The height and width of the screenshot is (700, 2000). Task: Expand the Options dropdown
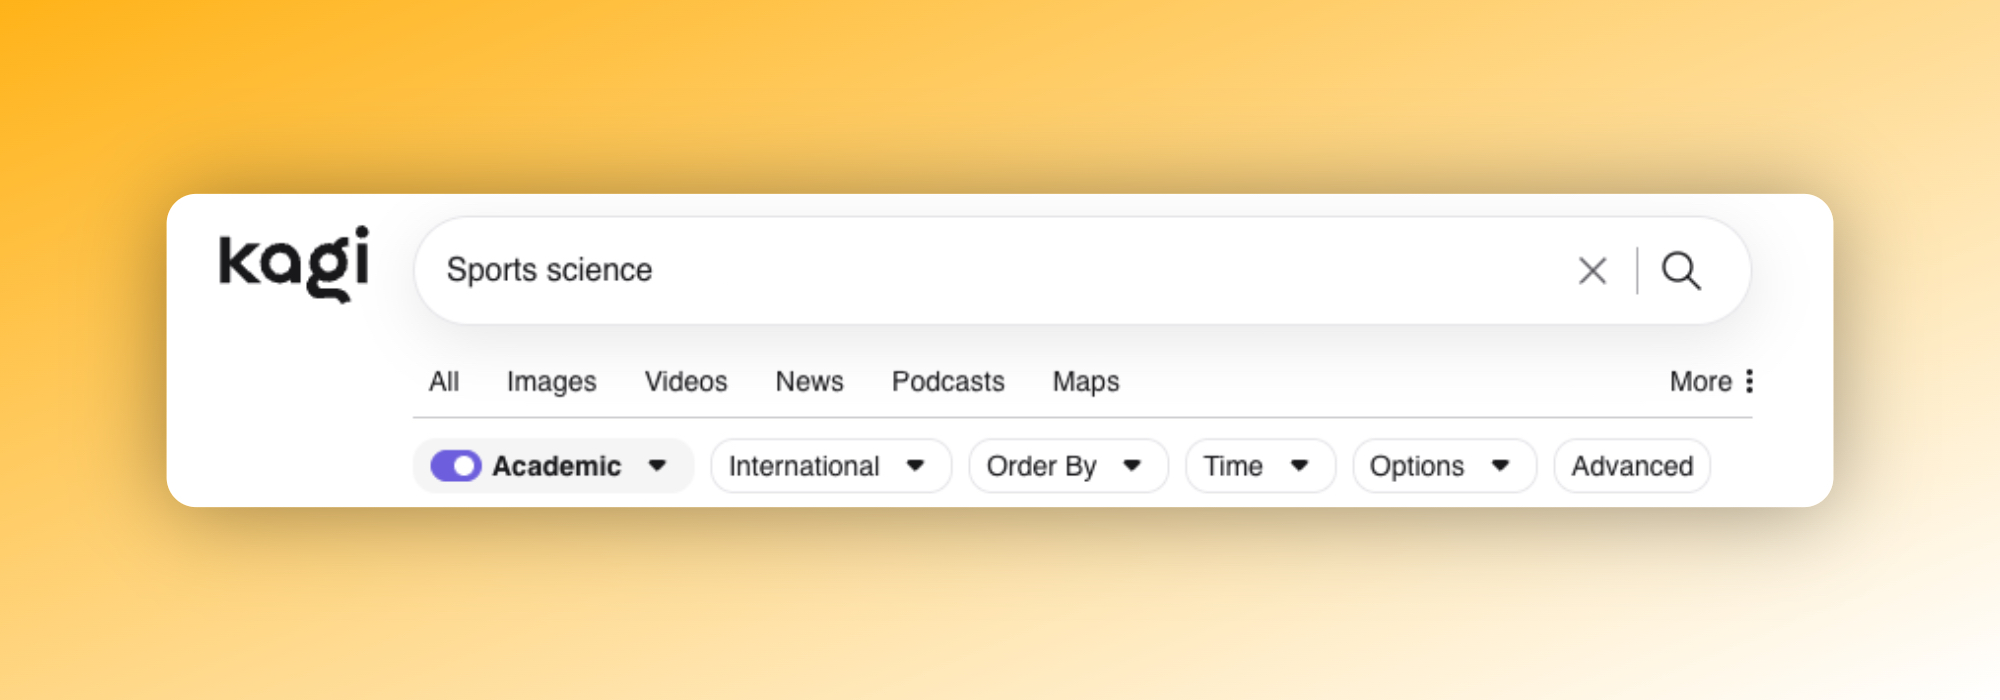[1443, 466]
